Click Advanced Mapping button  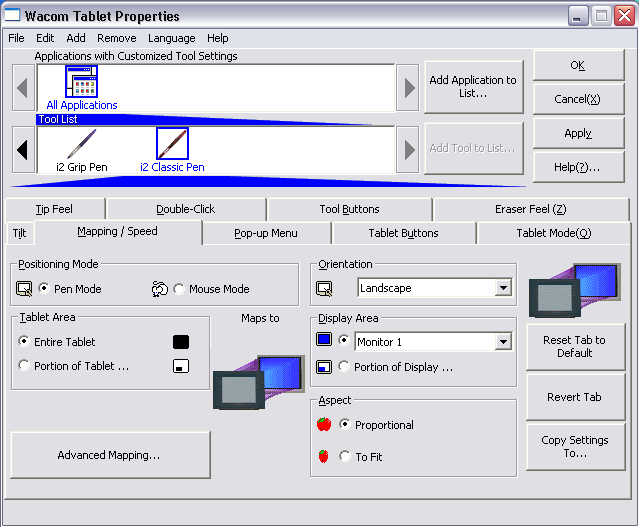[x=110, y=455]
